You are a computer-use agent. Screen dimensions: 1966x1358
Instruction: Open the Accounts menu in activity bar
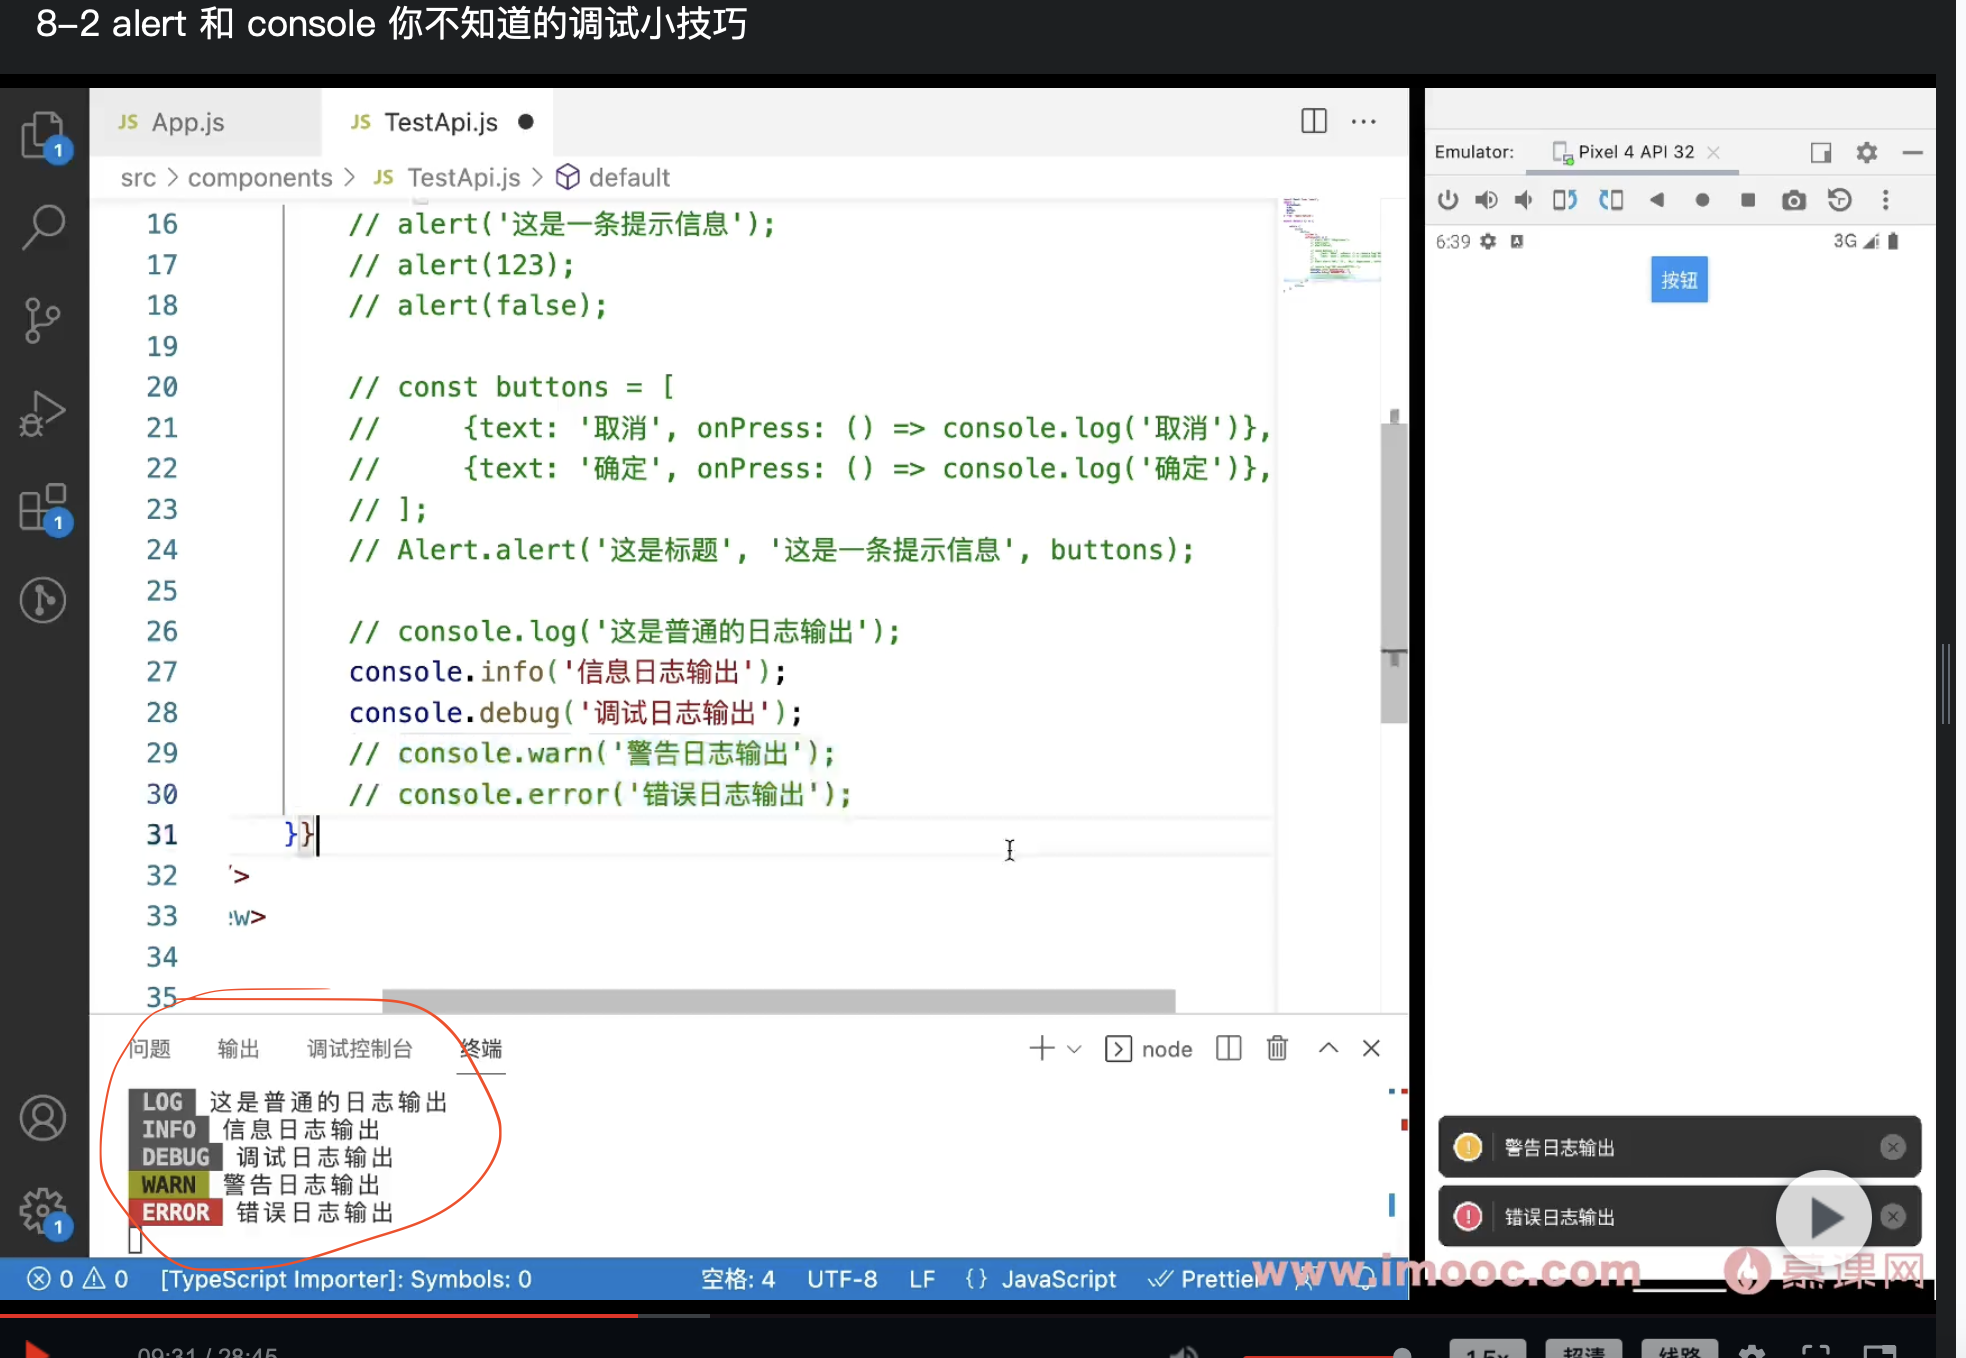pyautogui.click(x=43, y=1118)
